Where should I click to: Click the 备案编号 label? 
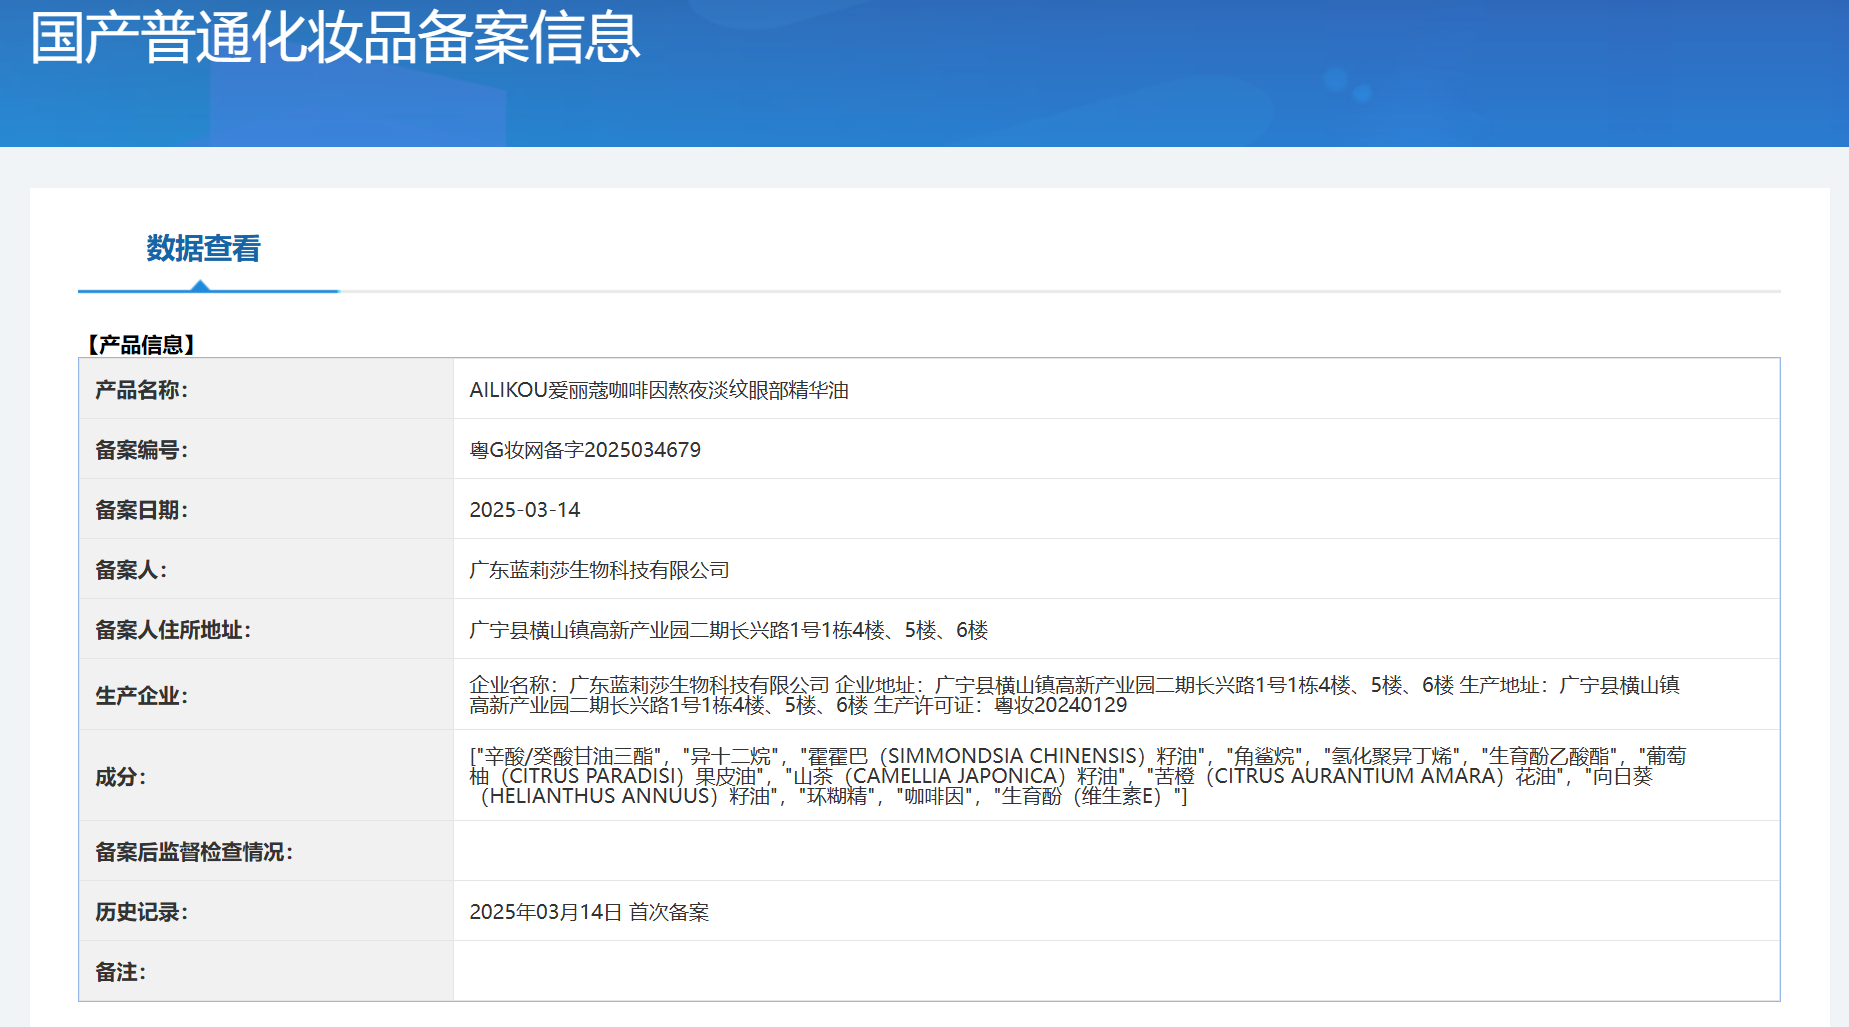(141, 450)
